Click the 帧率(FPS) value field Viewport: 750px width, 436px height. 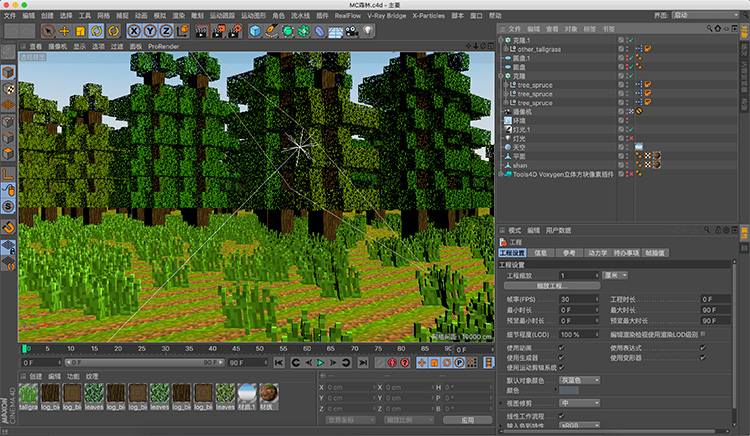[579, 299]
